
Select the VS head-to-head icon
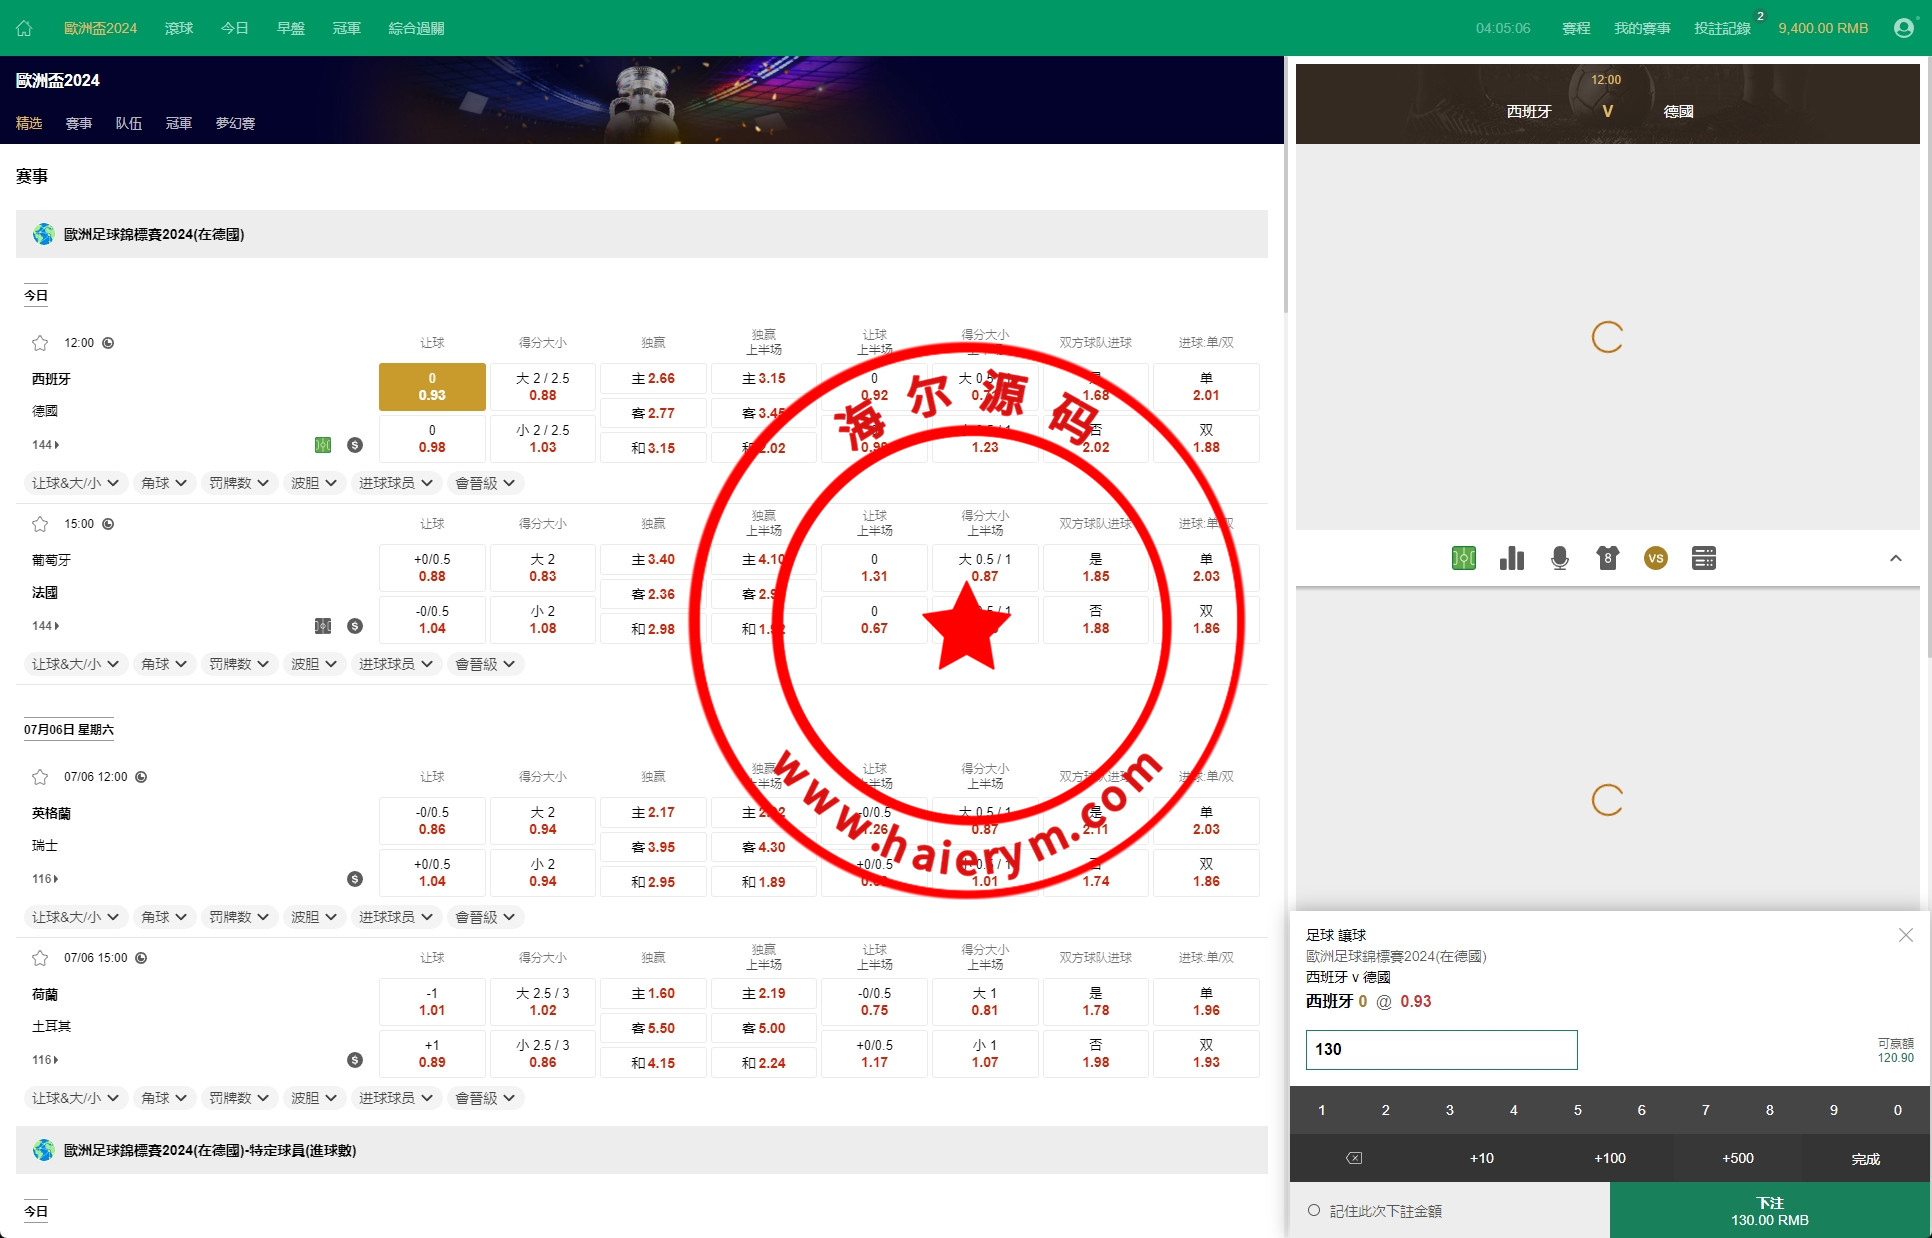(x=1655, y=558)
